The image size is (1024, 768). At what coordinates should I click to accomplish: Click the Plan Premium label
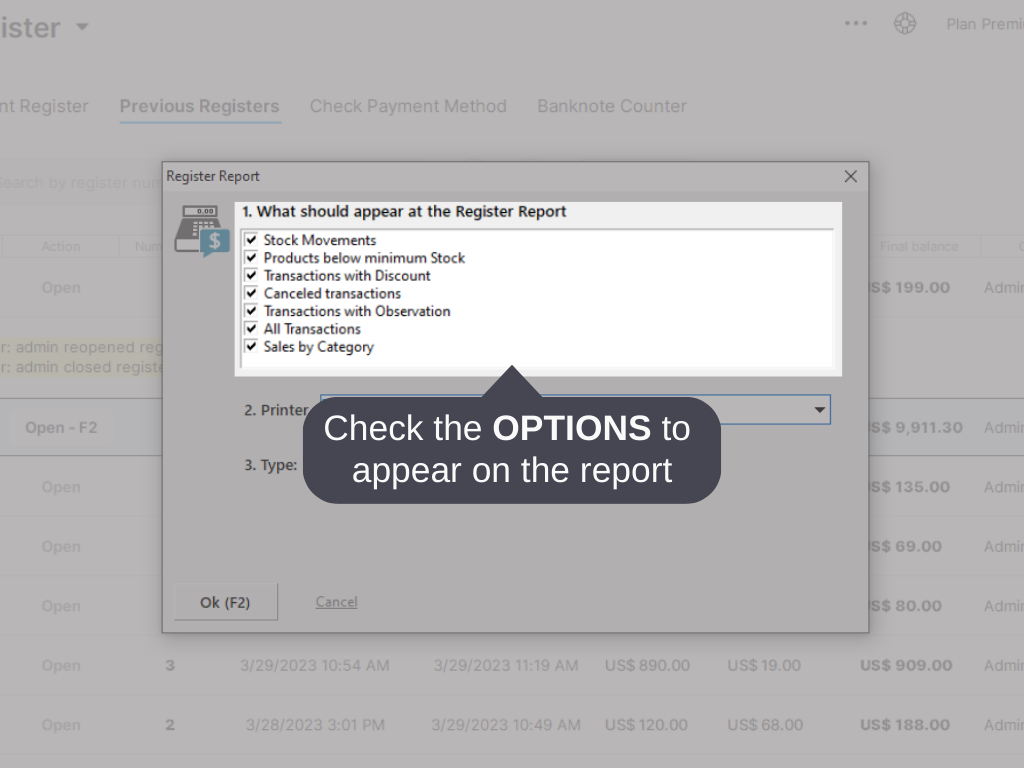[985, 24]
